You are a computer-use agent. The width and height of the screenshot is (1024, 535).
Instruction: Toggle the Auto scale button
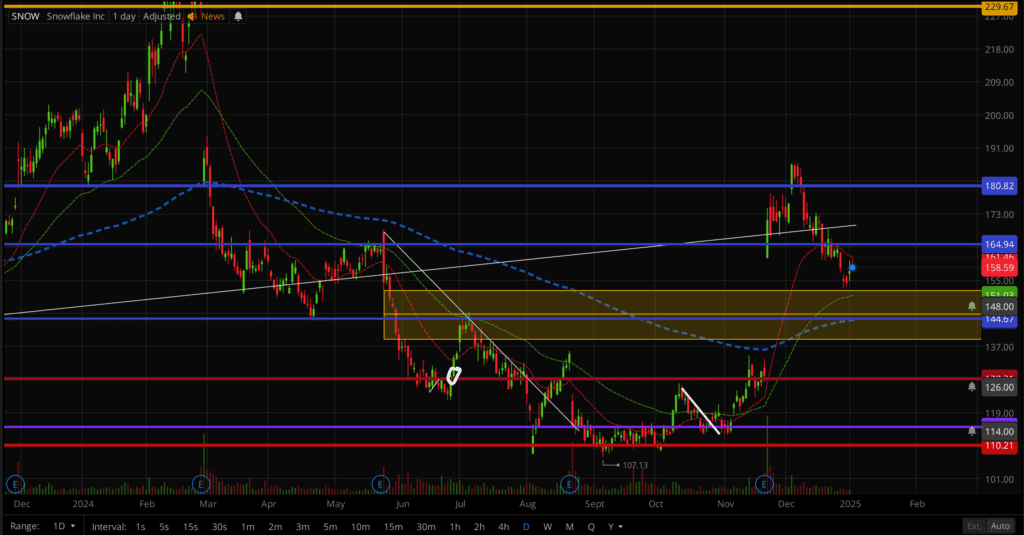1000,526
